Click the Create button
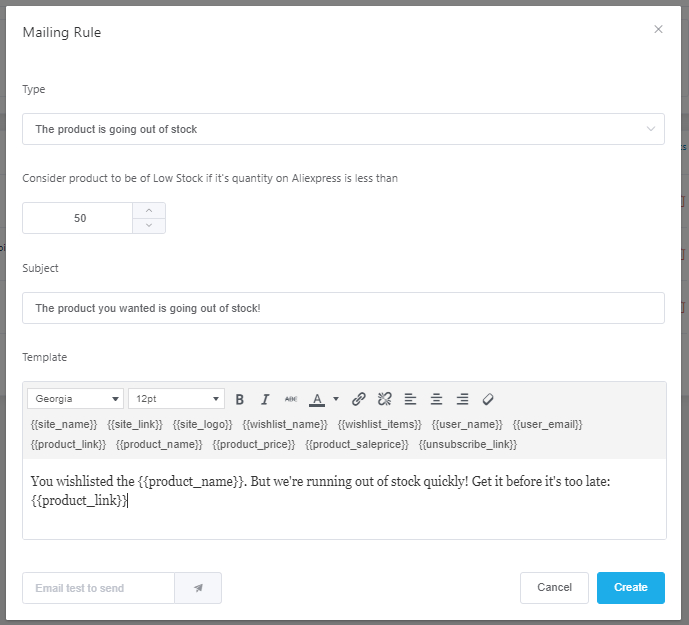Screen dimensions: 689x625 point(630,588)
